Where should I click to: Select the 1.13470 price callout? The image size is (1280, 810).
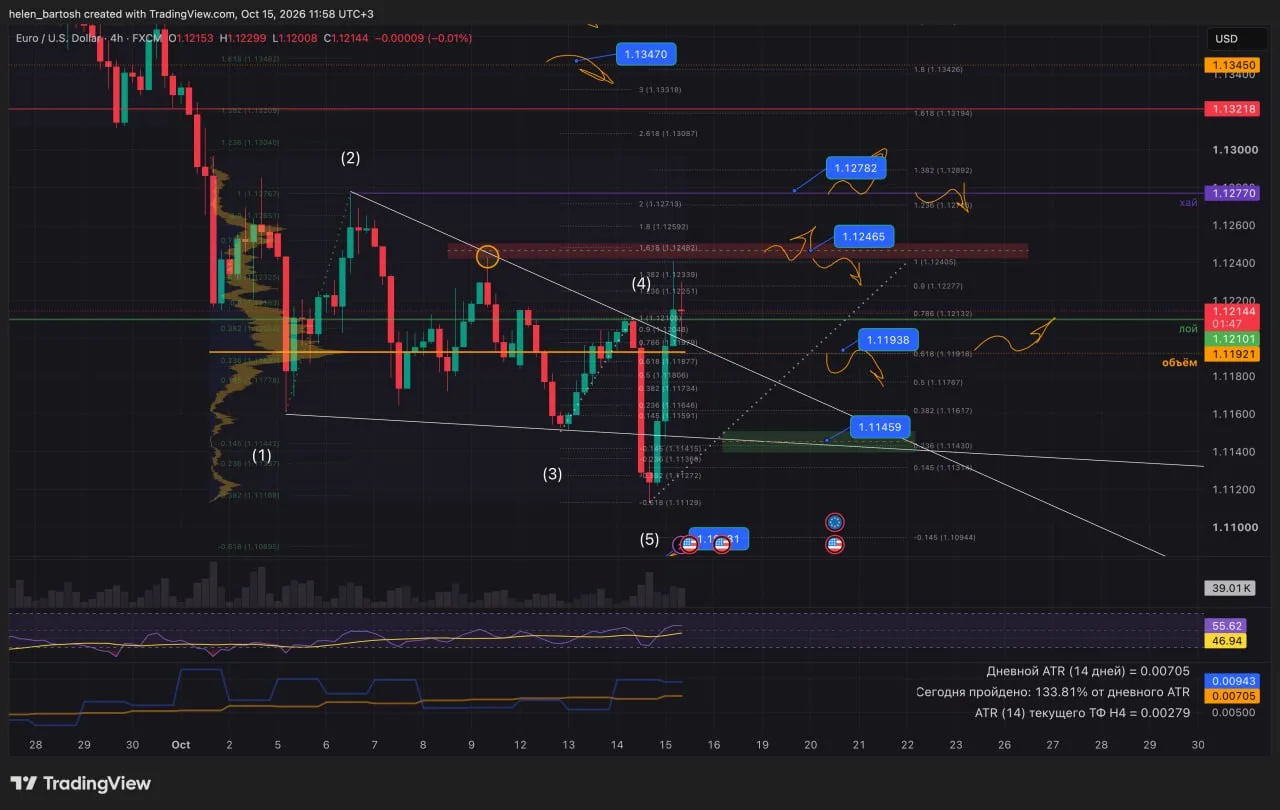tap(647, 54)
